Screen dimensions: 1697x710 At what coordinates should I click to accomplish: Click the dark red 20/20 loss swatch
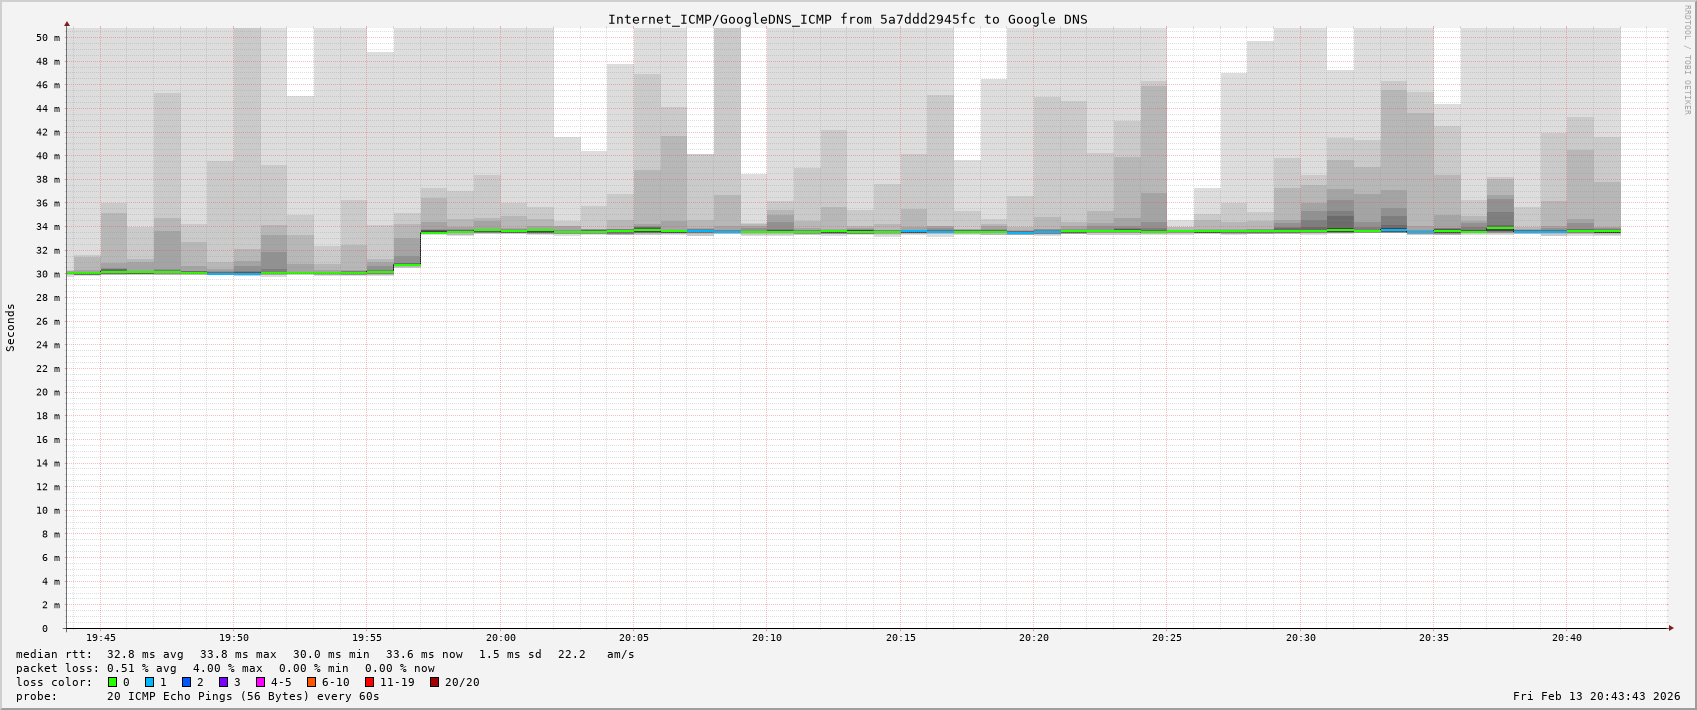(434, 682)
